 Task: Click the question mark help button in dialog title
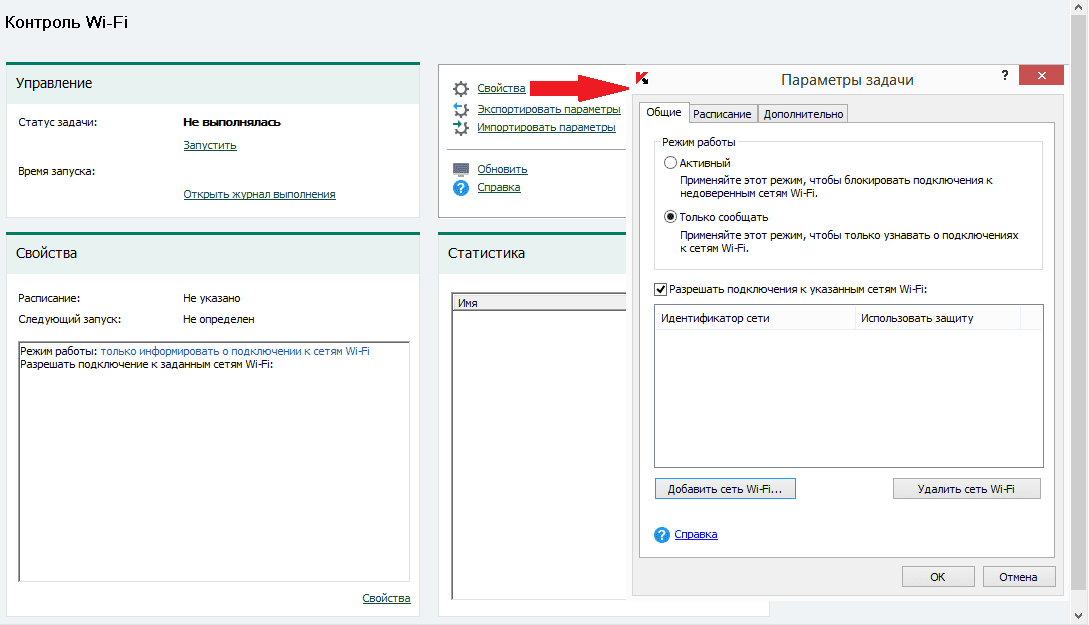click(x=1005, y=75)
